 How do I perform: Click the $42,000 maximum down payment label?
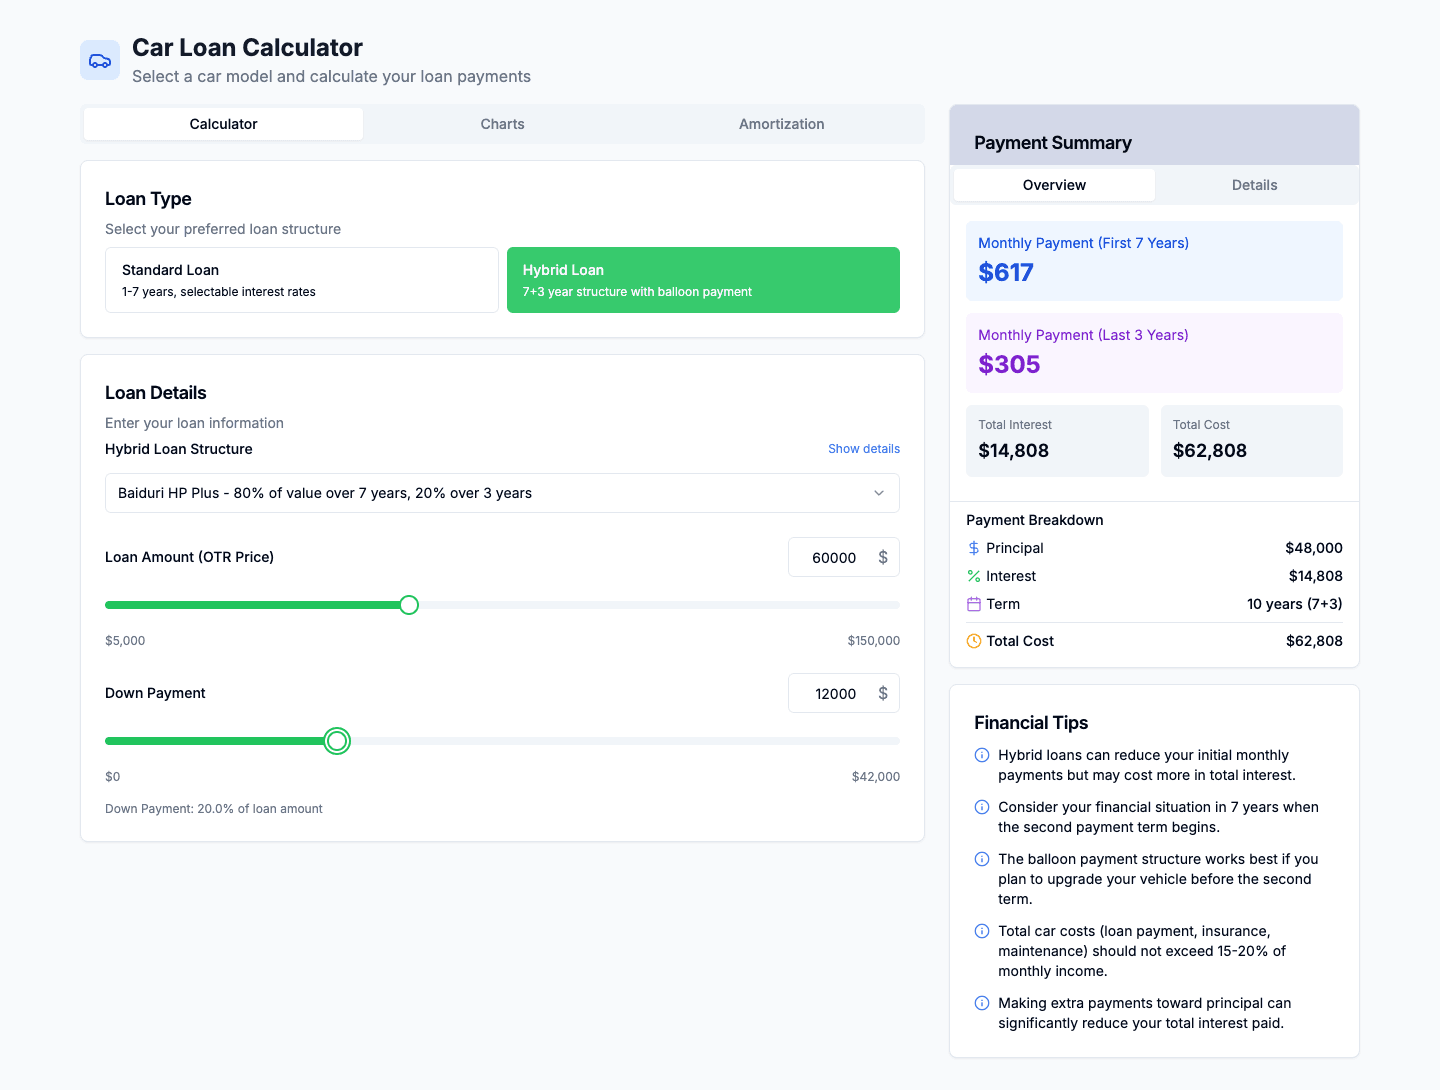point(876,777)
